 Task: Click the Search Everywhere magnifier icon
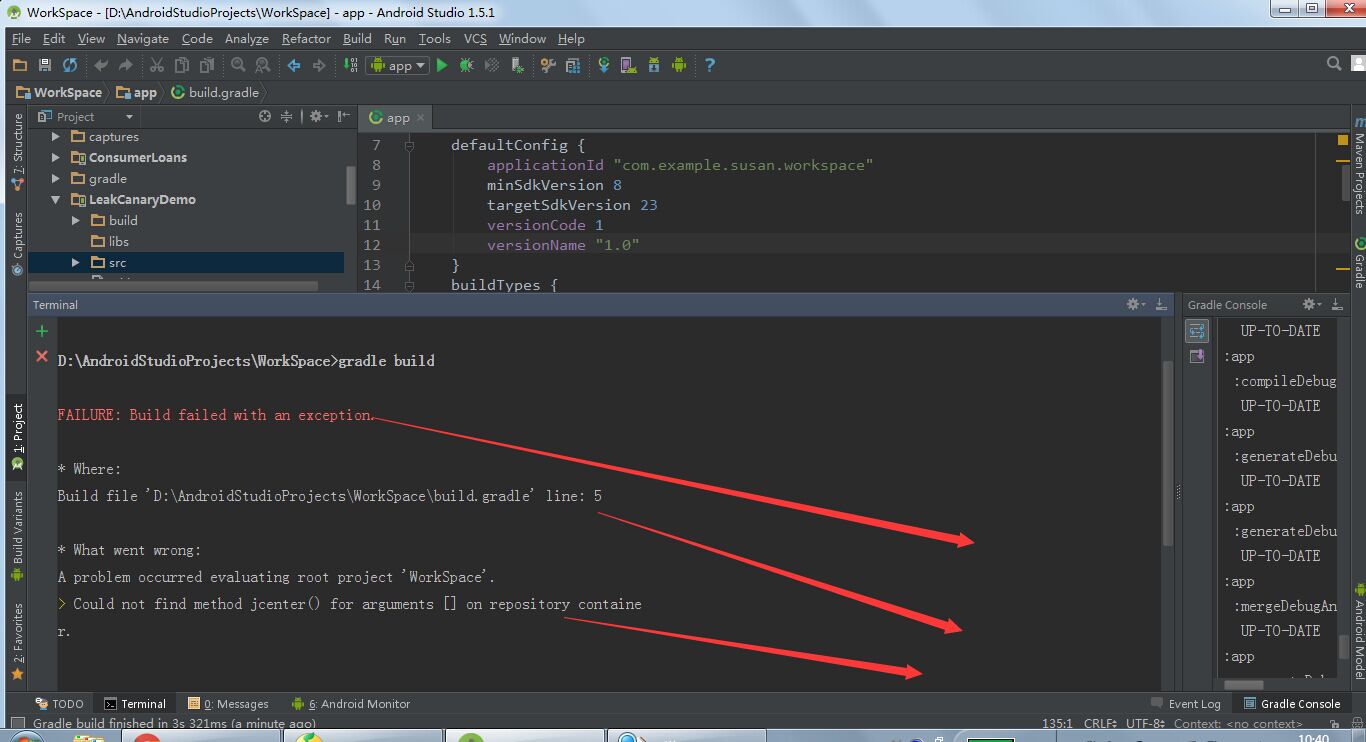(x=1334, y=64)
